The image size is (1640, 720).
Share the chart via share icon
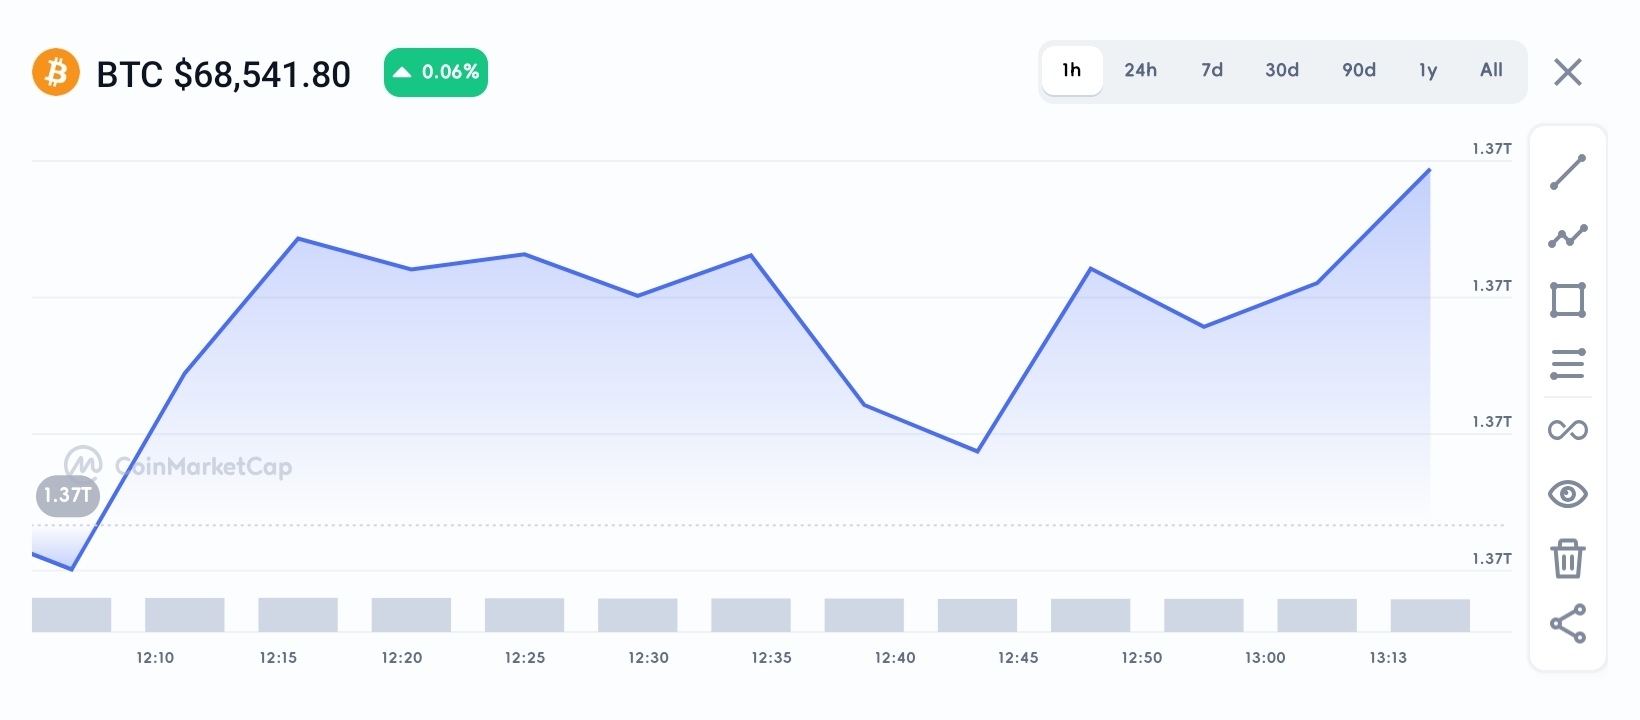click(x=1567, y=624)
